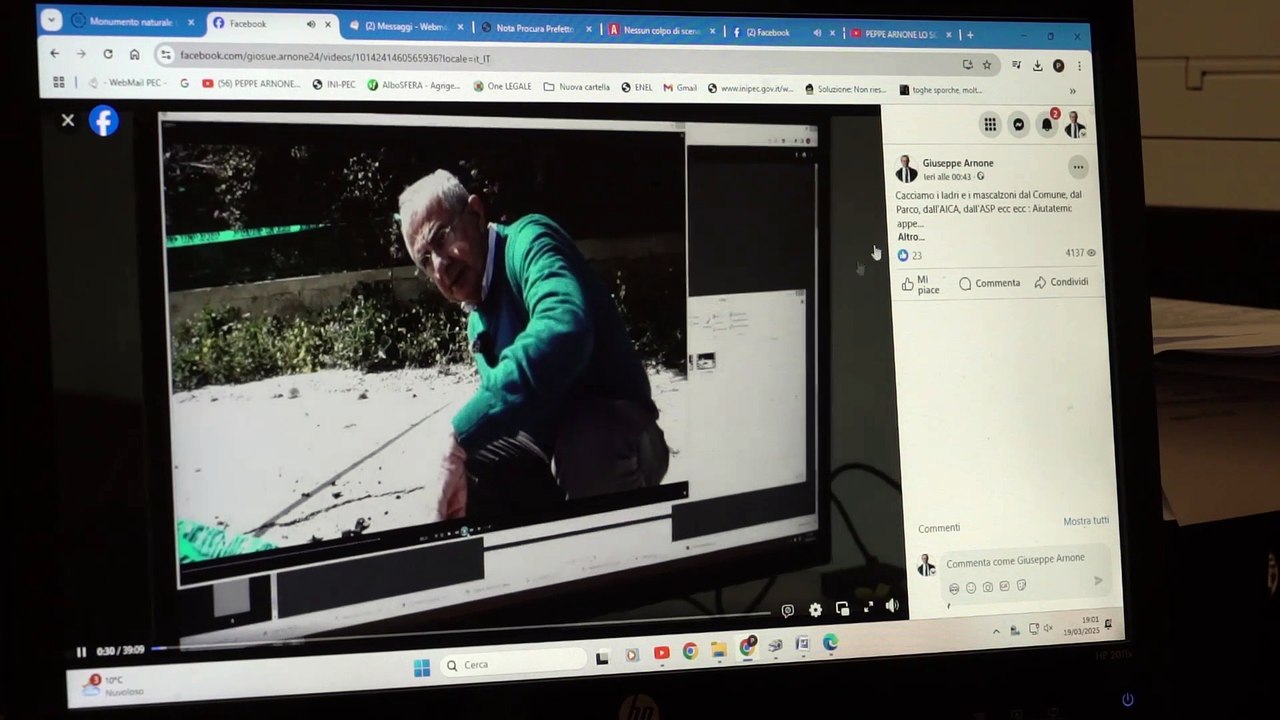The width and height of the screenshot is (1280, 720).
Task: Attach a photo to the comment
Action: (x=988, y=587)
